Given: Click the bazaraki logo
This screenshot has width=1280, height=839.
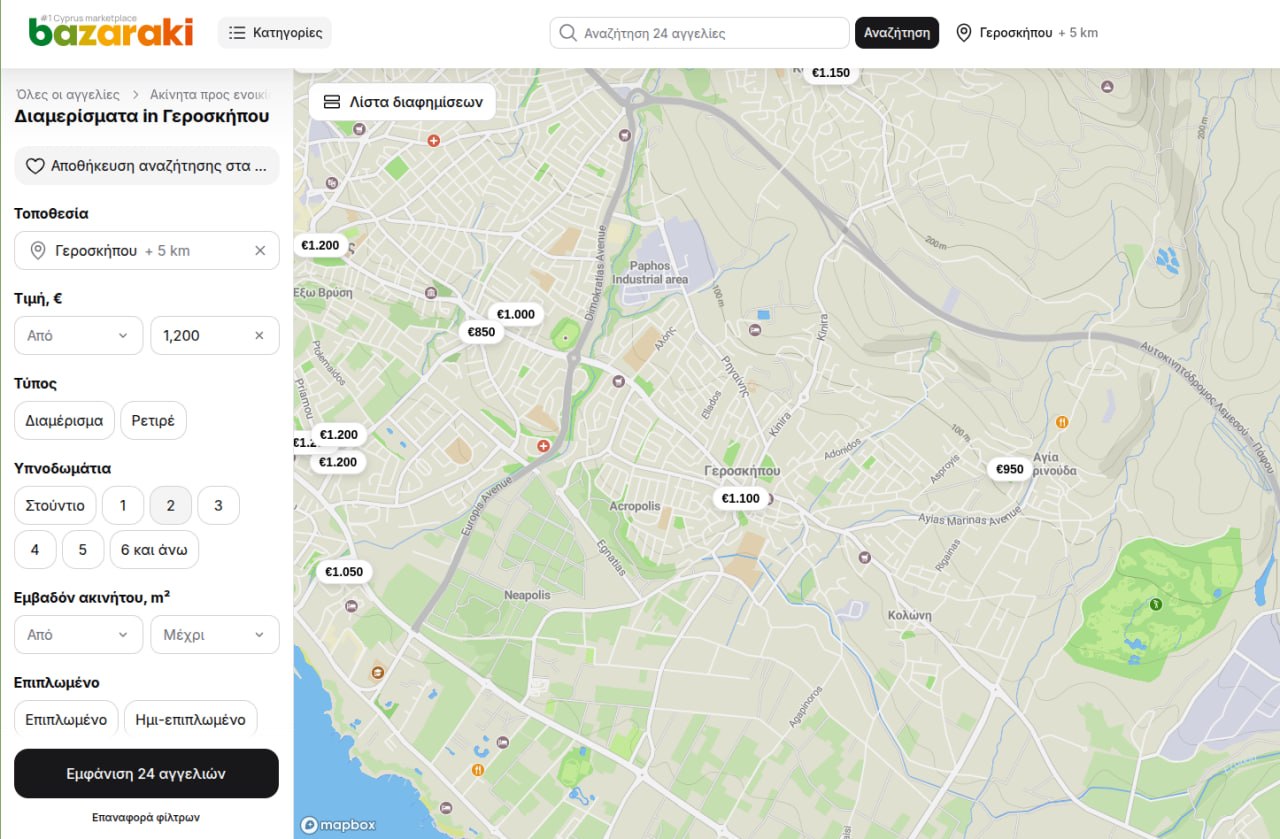Looking at the screenshot, I should click(110, 31).
